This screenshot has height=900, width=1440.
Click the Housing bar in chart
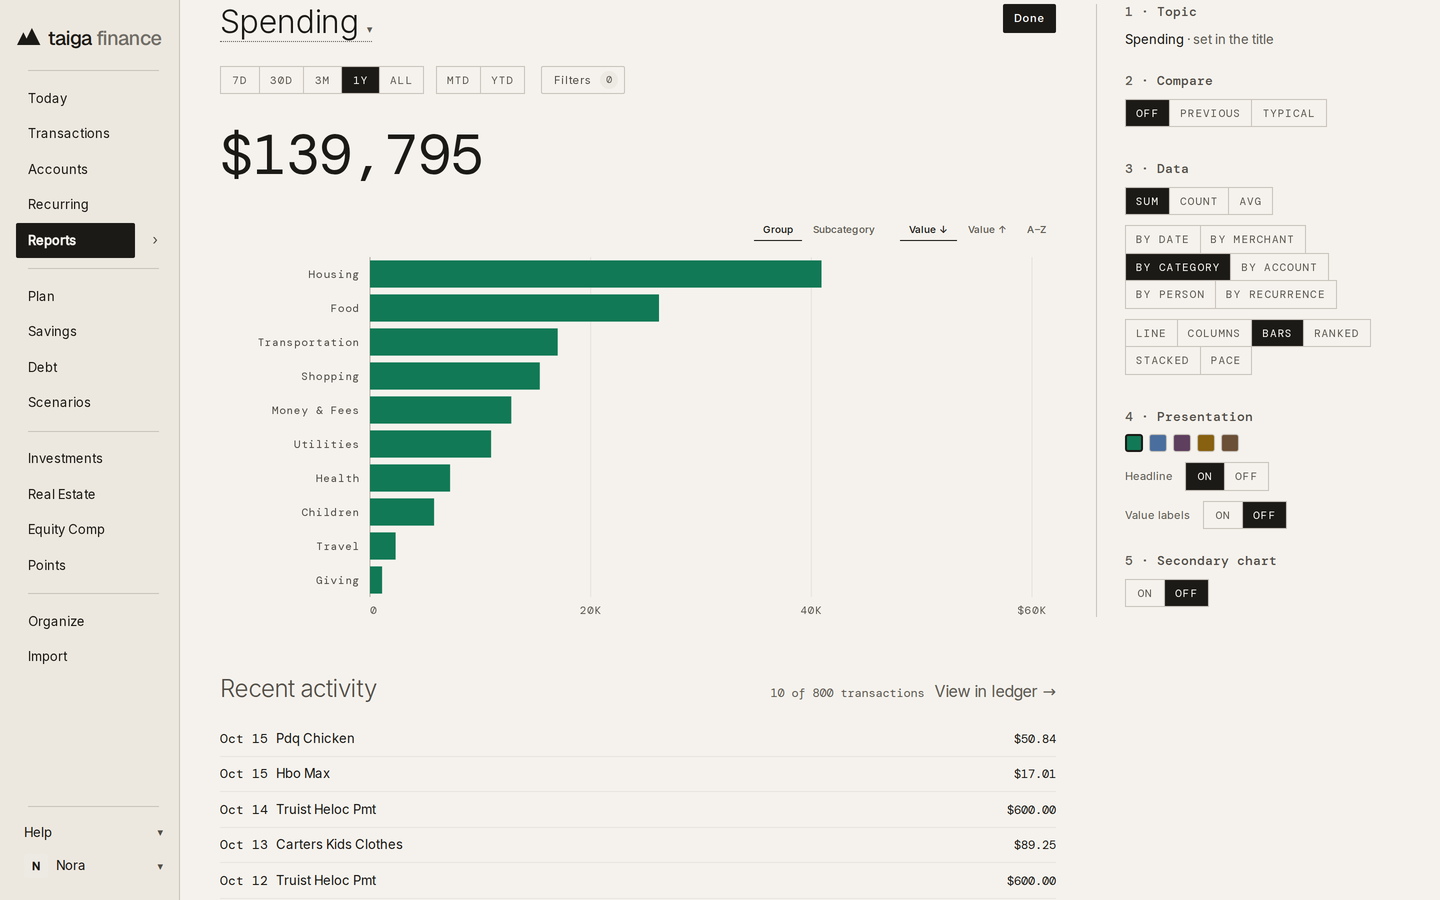coord(595,274)
